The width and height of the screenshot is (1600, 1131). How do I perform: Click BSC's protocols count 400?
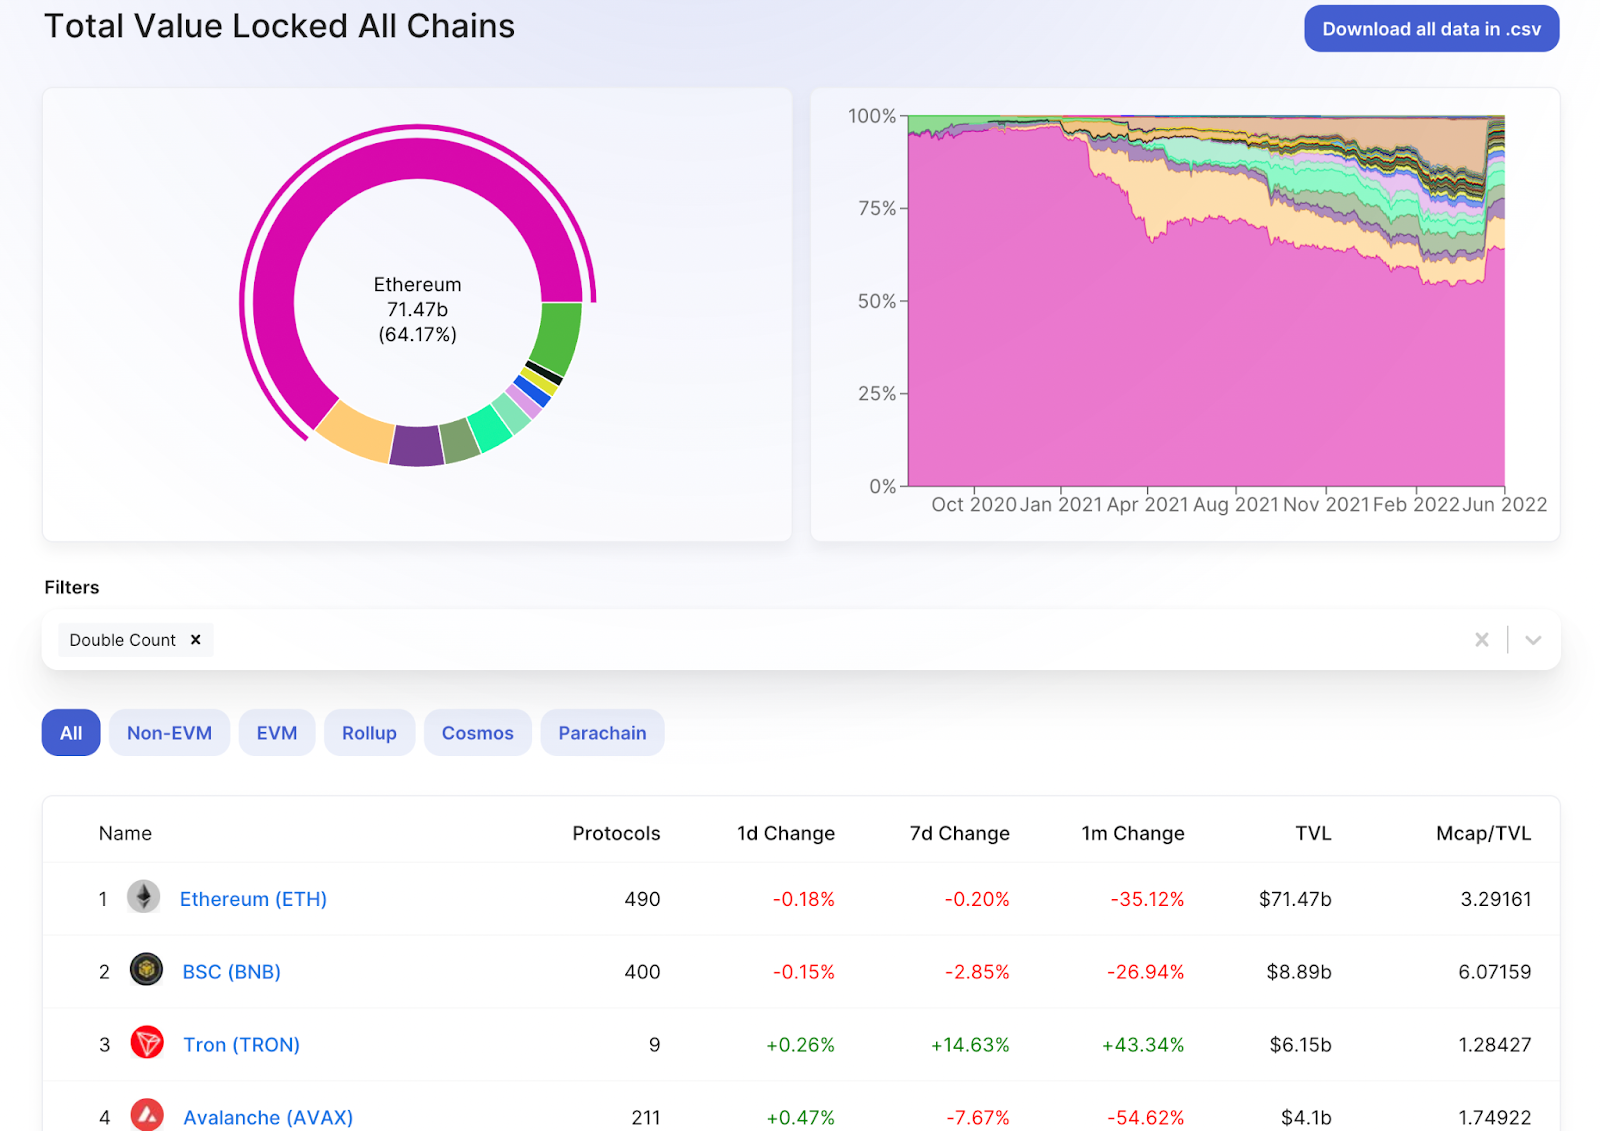pyautogui.click(x=642, y=972)
